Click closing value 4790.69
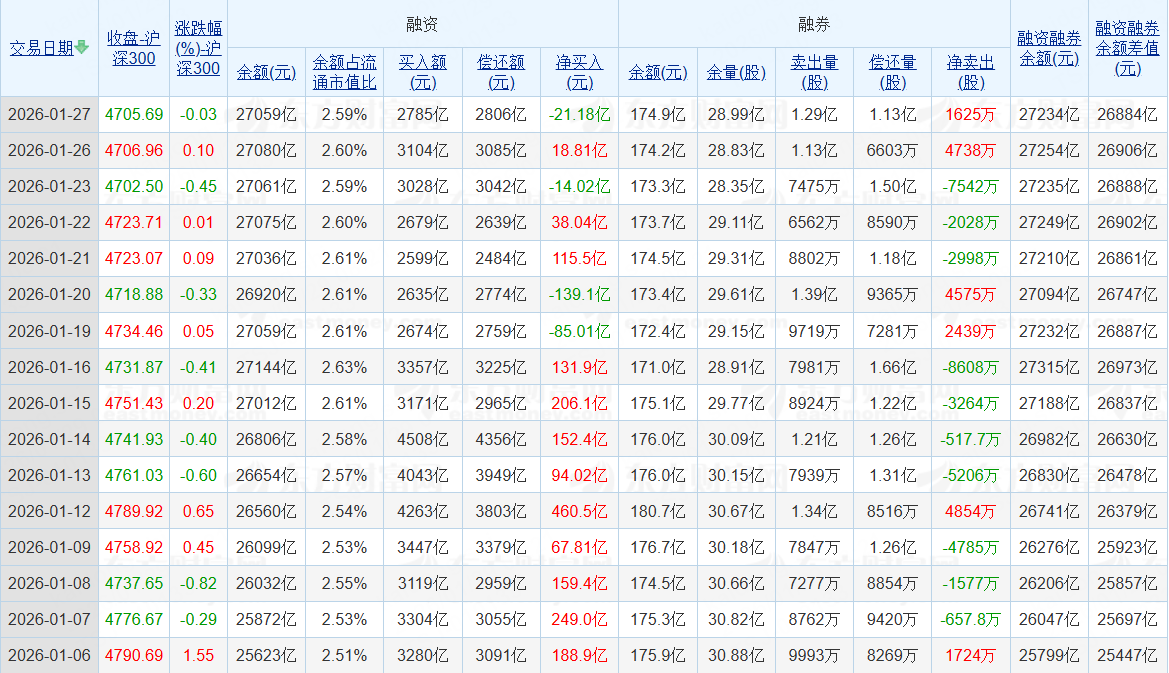This screenshot has height=673, width=1169. point(133,655)
